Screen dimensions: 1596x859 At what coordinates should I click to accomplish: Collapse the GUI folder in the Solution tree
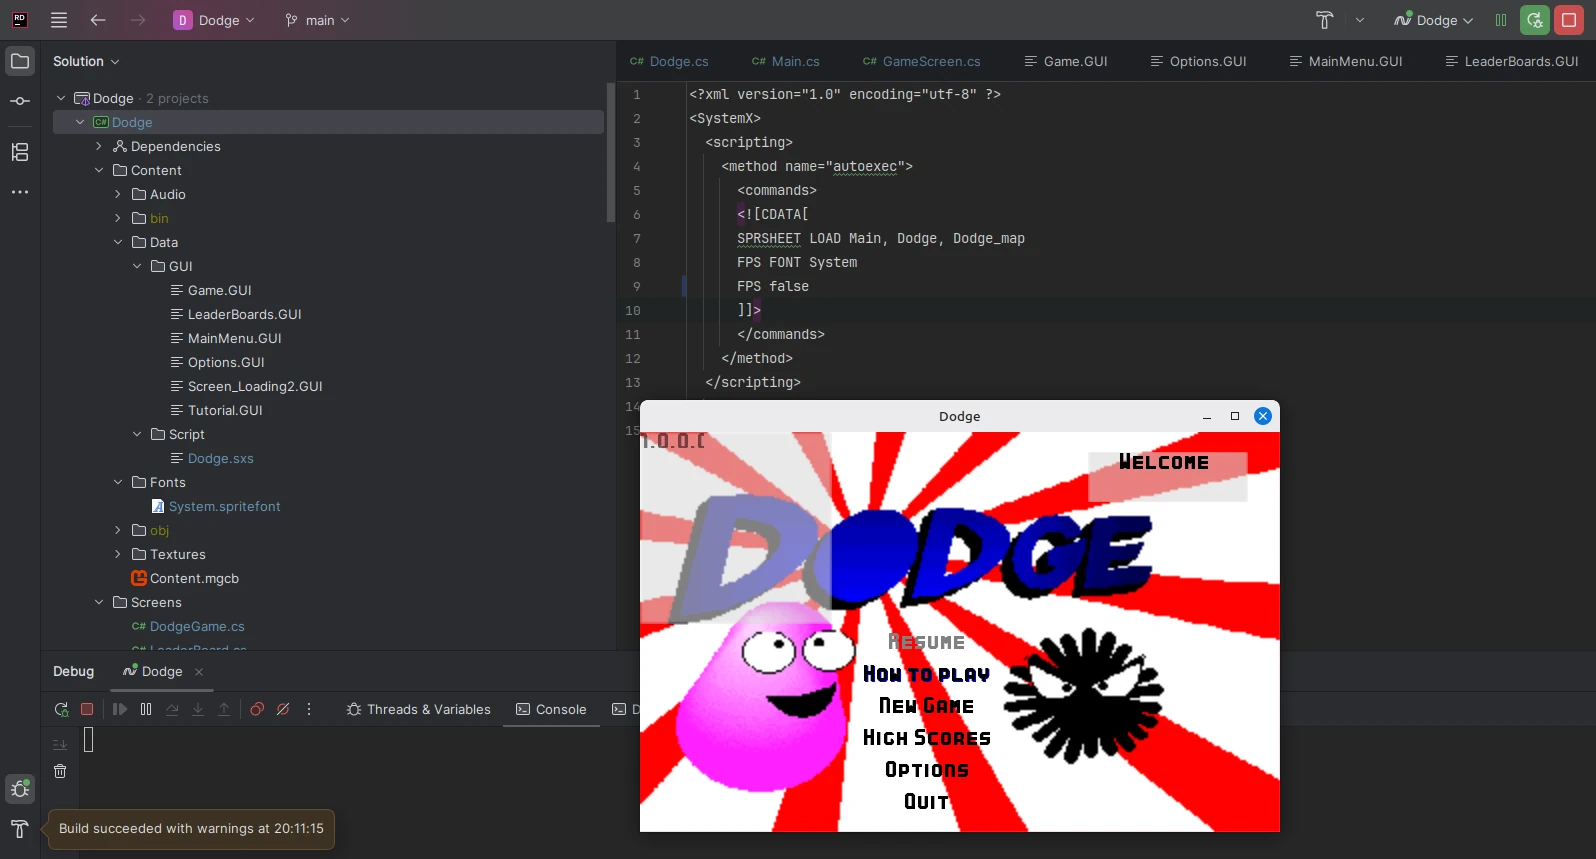click(137, 266)
